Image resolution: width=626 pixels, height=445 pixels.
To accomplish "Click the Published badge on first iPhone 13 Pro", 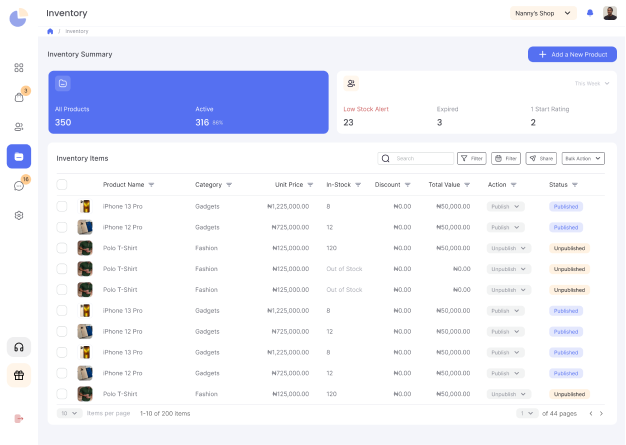I will (566, 207).
